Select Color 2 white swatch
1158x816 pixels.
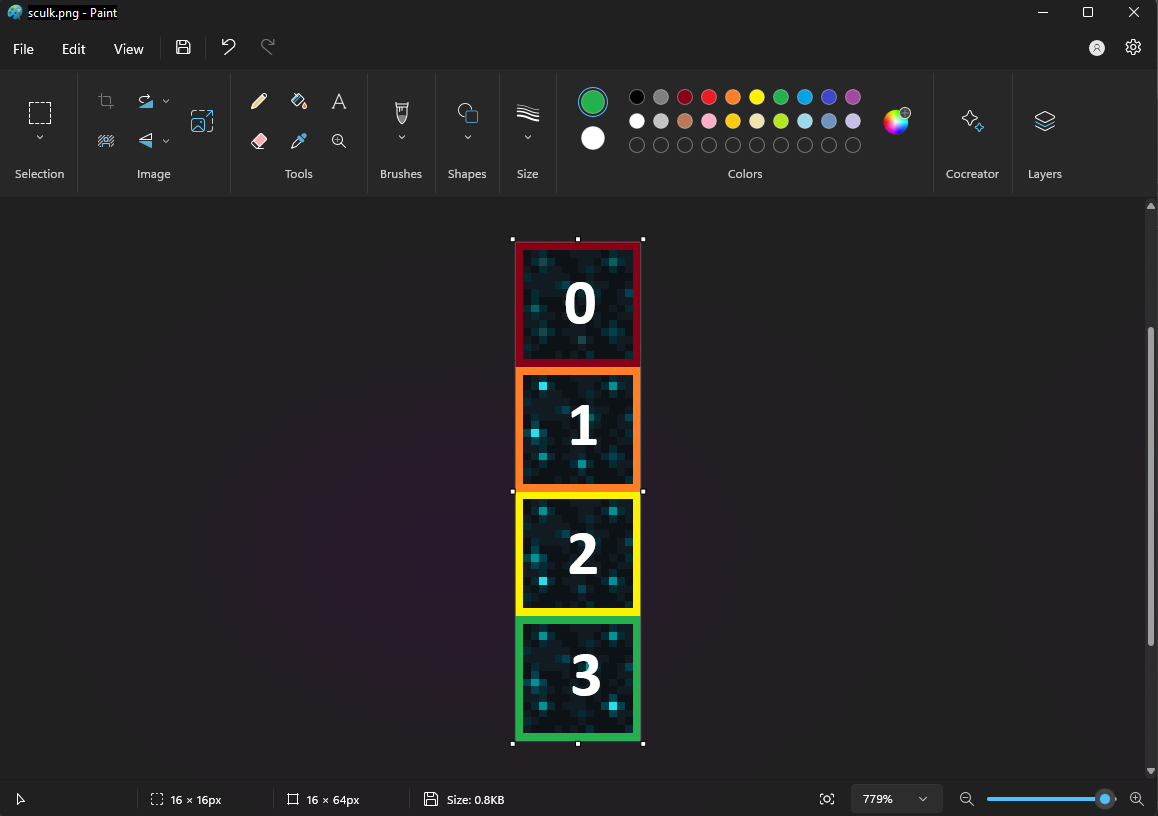click(x=592, y=138)
